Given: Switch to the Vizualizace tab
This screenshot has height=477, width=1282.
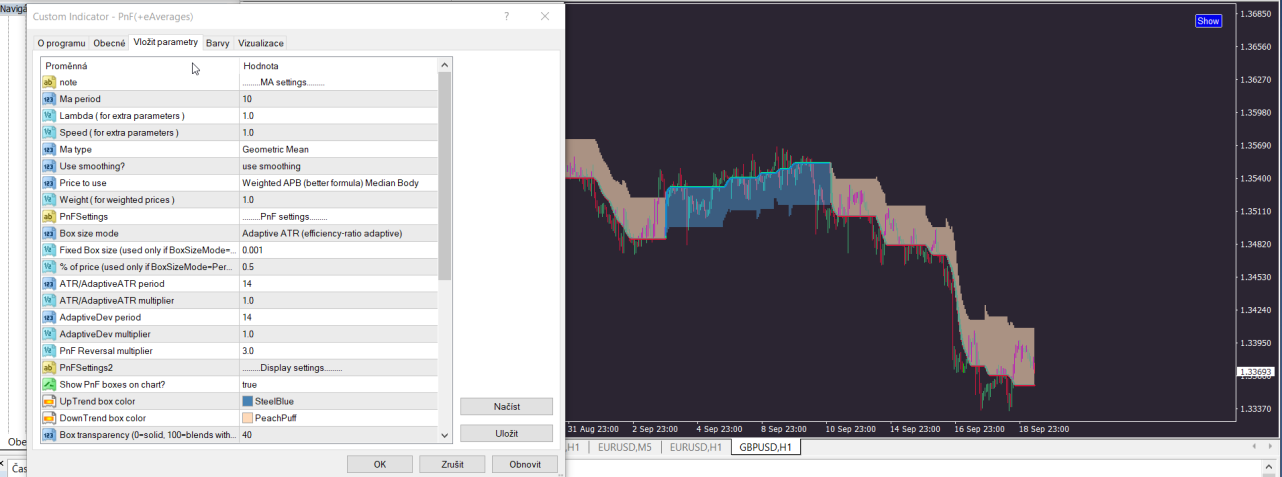Looking at the screenshot, I should pyautogui.click(x=261, y=43).
